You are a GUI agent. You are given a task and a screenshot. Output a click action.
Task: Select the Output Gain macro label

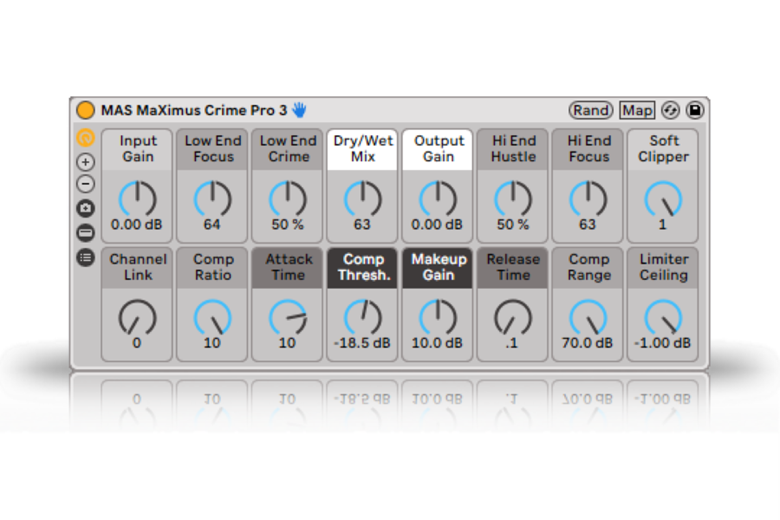coord(438,149)
